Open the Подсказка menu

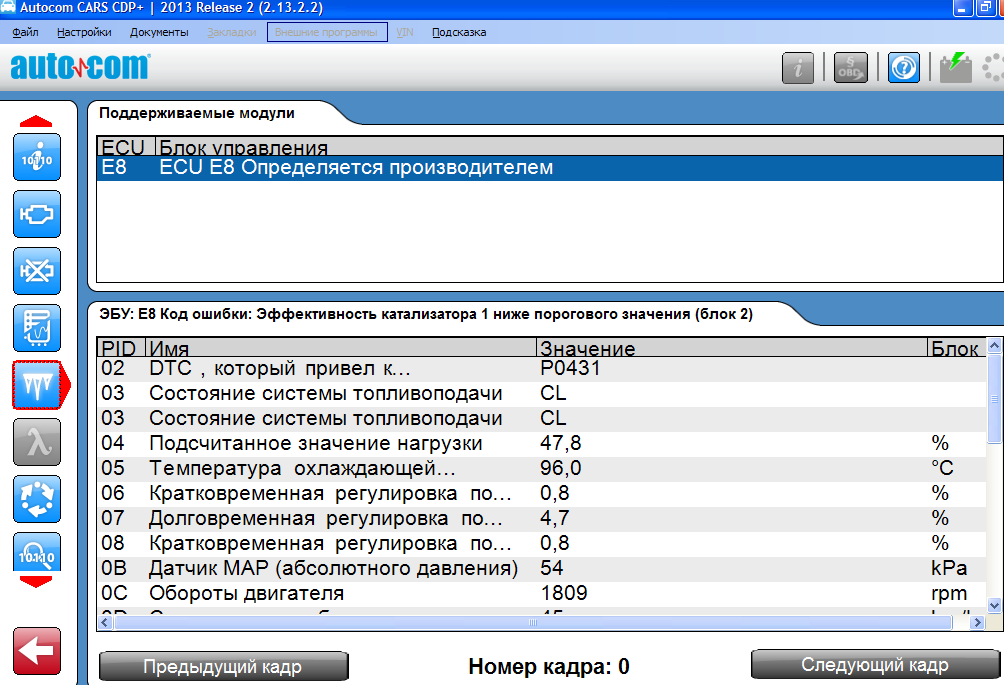click(459, 32)
